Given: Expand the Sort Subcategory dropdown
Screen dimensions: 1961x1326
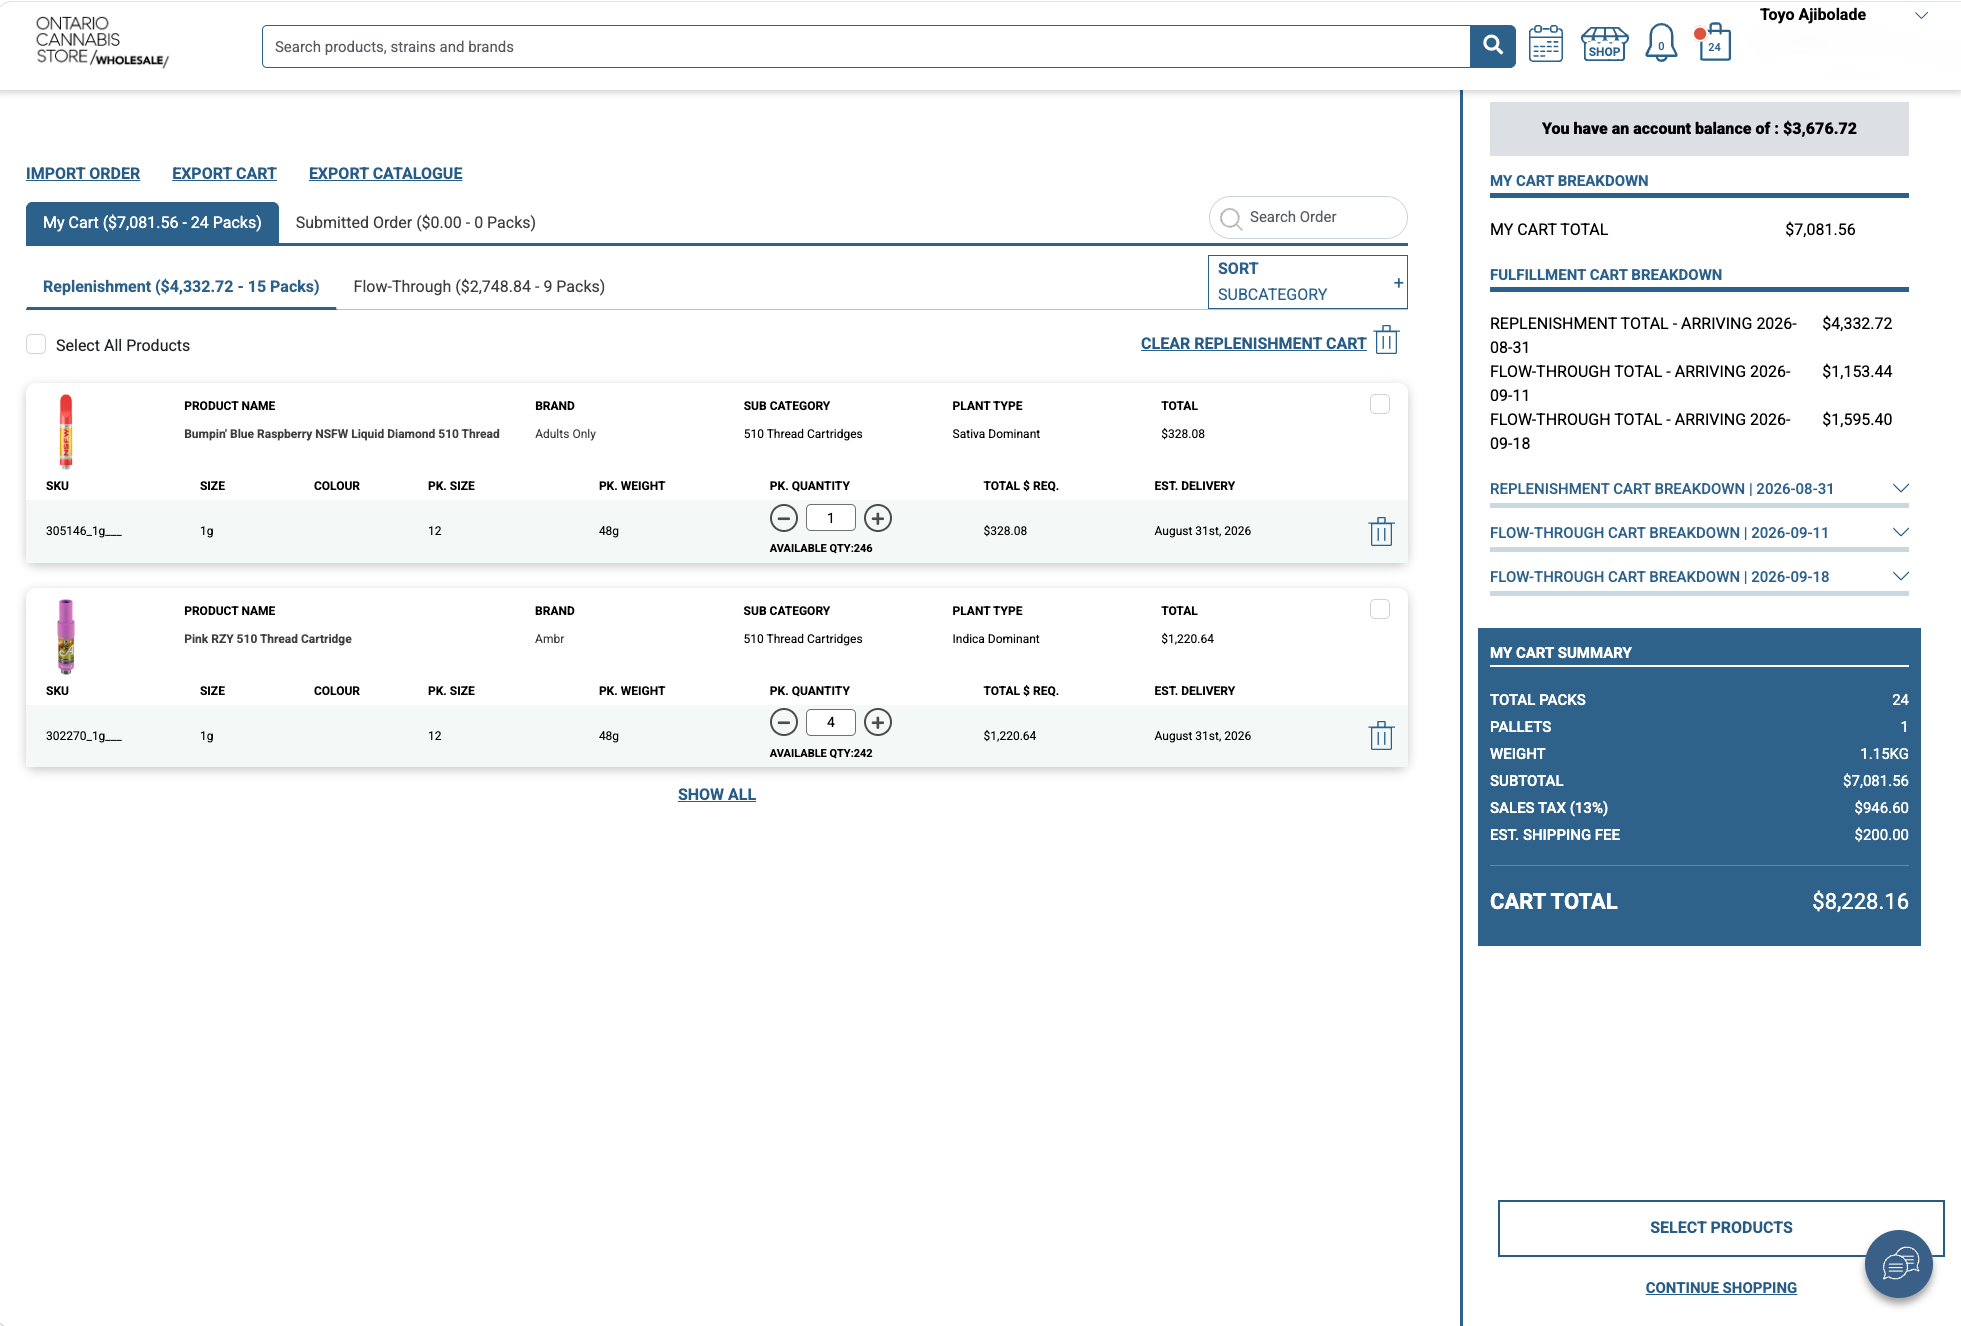Looking at the screenshot, I should coord(1307,282).
